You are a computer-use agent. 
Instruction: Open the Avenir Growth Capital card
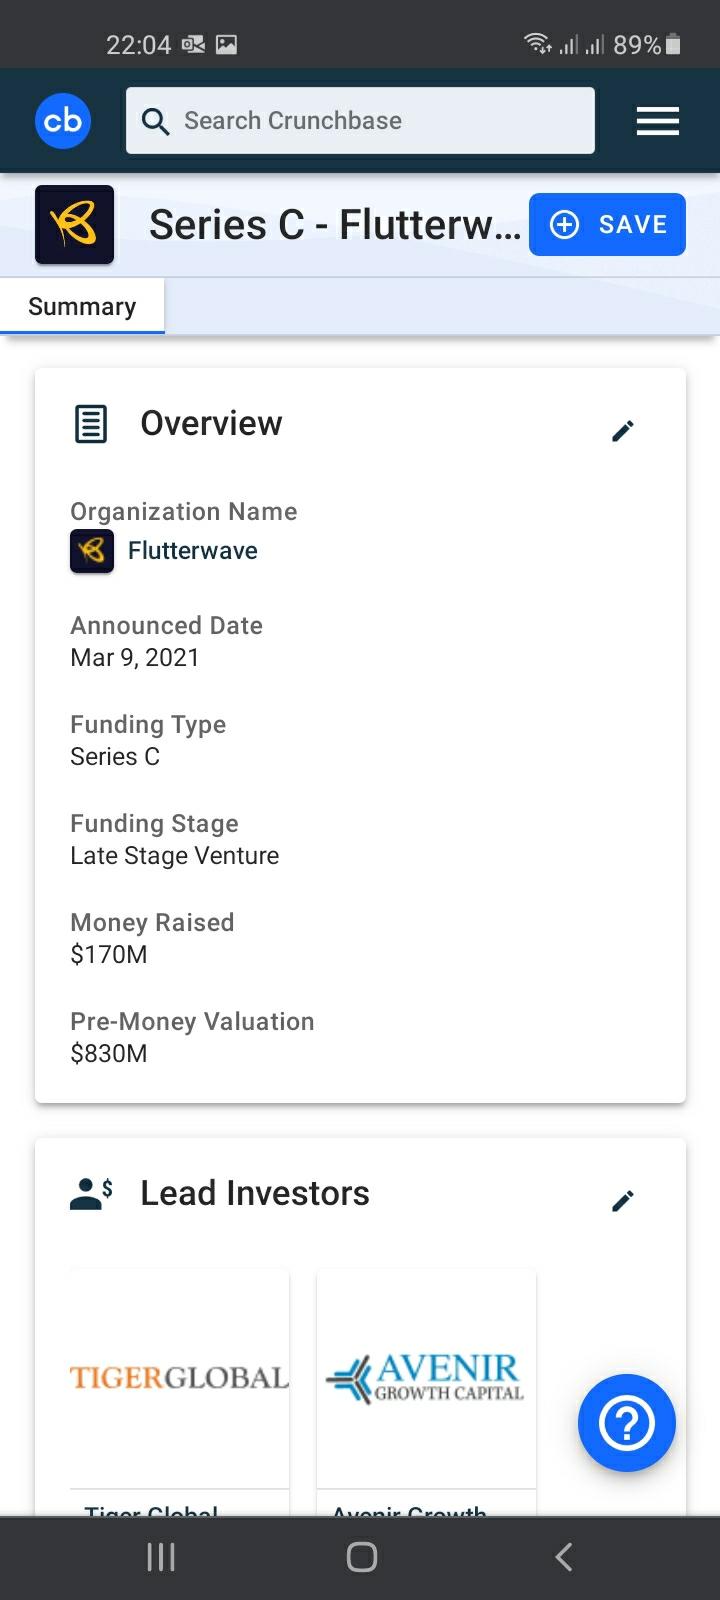[427, 1380]
